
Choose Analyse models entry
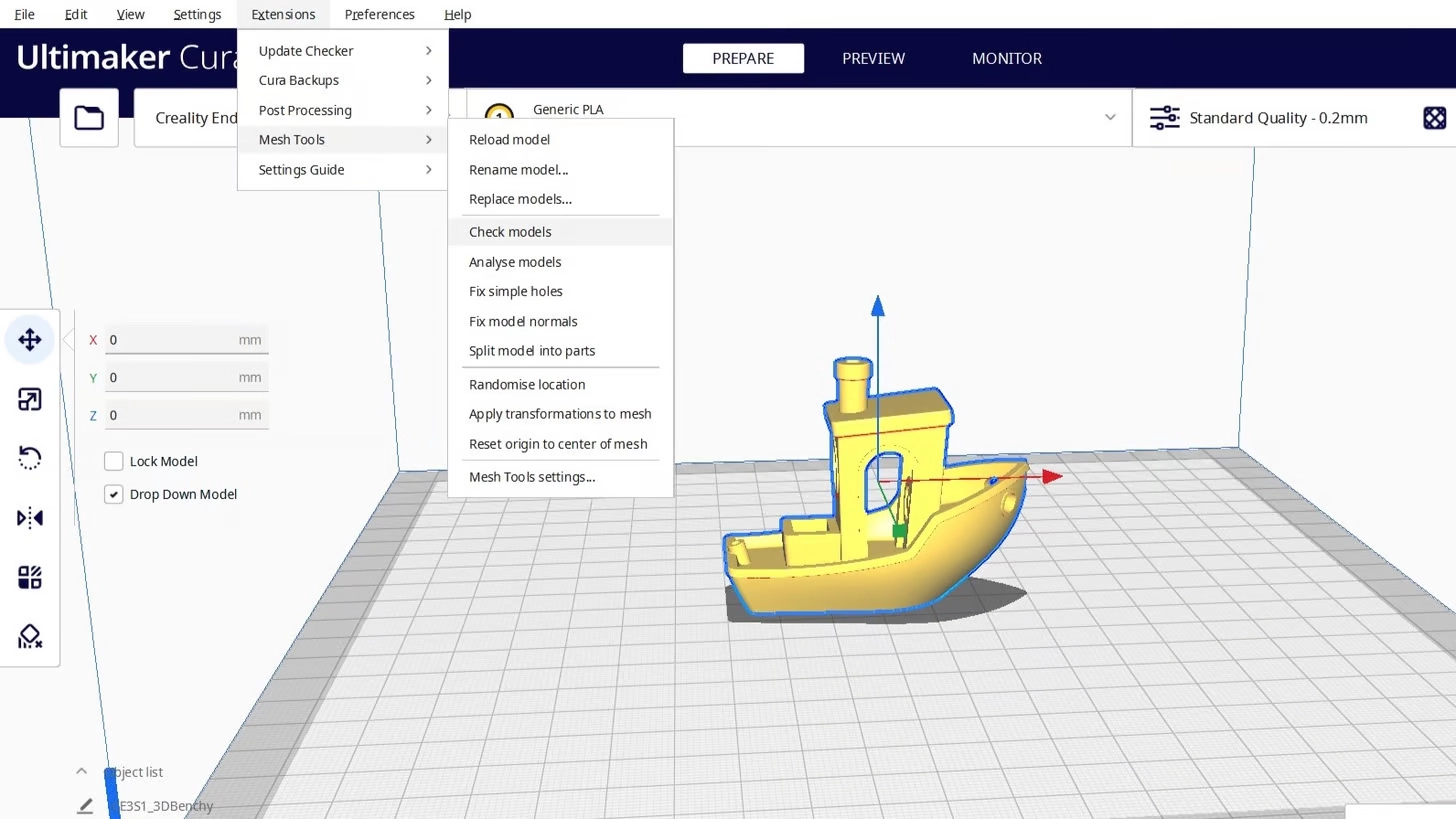coord(561,262)
